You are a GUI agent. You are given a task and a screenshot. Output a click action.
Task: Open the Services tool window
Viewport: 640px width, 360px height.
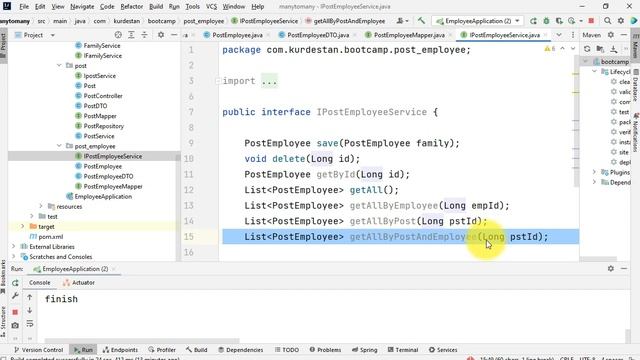click(443, 350)
